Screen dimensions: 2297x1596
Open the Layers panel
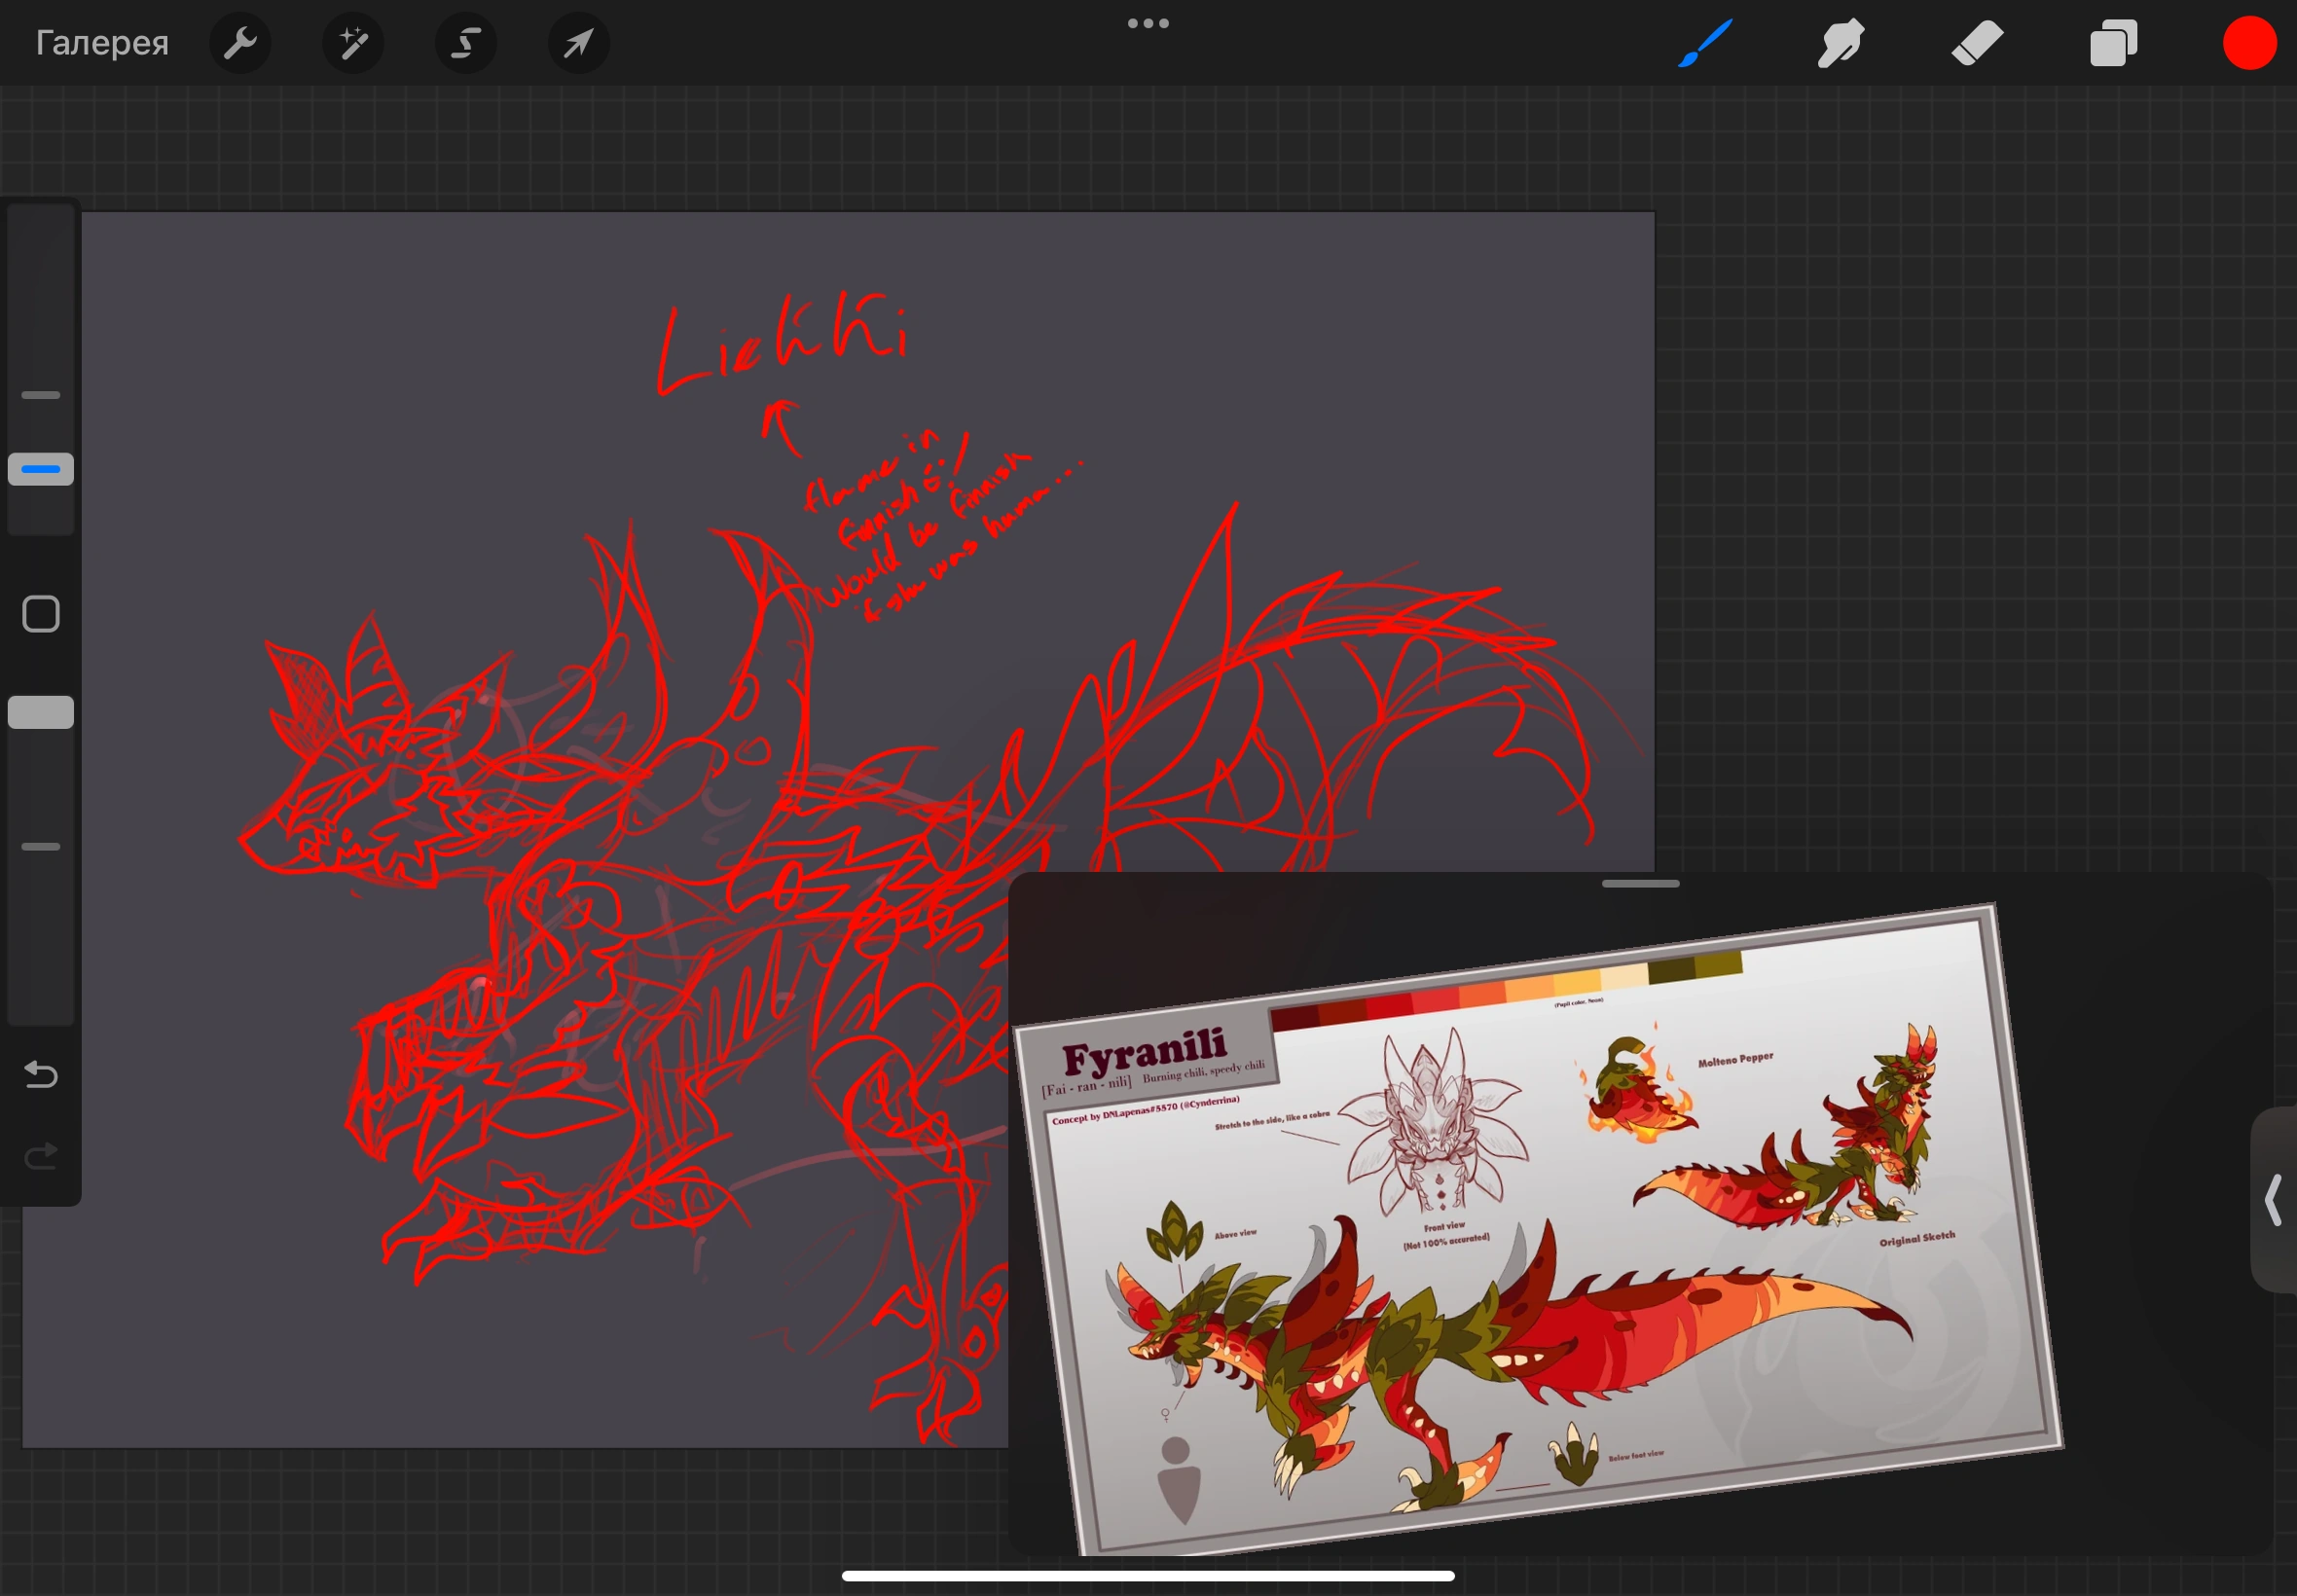[2113, 44]
